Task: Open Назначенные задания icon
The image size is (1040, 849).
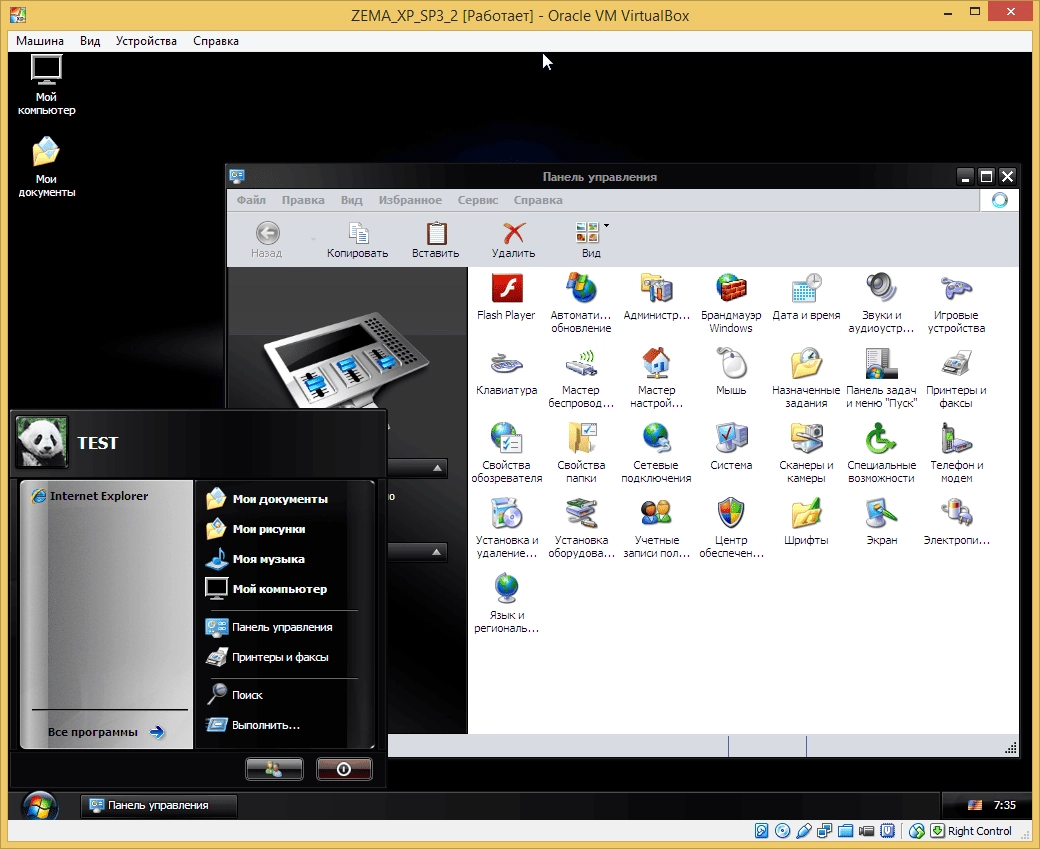Action: pos(806,377)
